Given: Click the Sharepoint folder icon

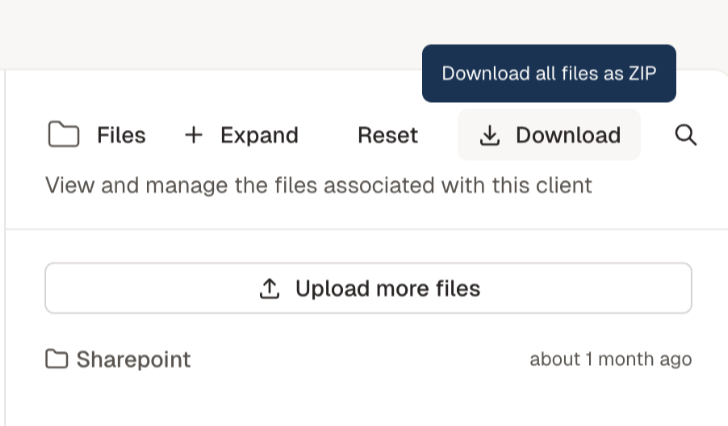Looking at the screenshot, I should [x=57, y=359].
